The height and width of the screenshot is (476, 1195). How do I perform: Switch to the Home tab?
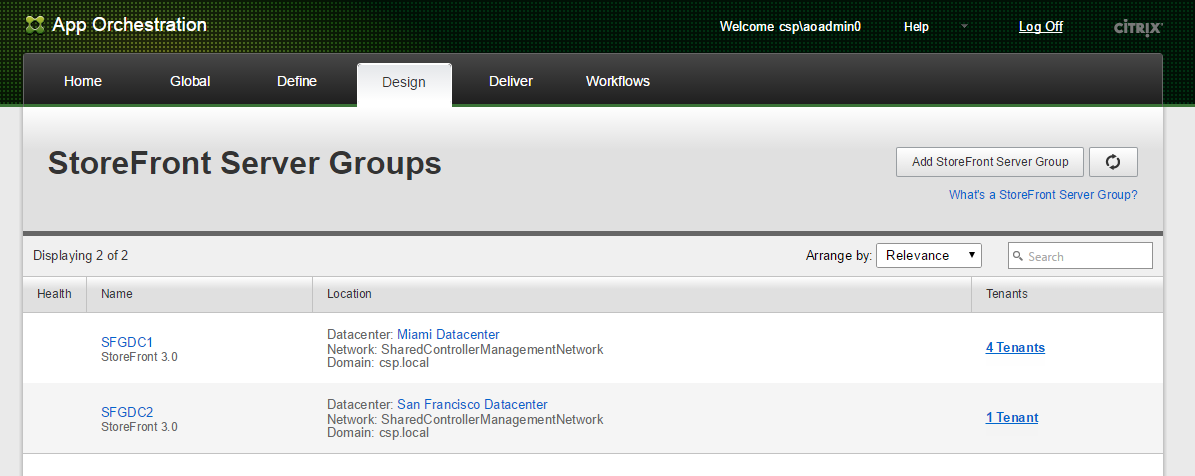click(83, 82)
